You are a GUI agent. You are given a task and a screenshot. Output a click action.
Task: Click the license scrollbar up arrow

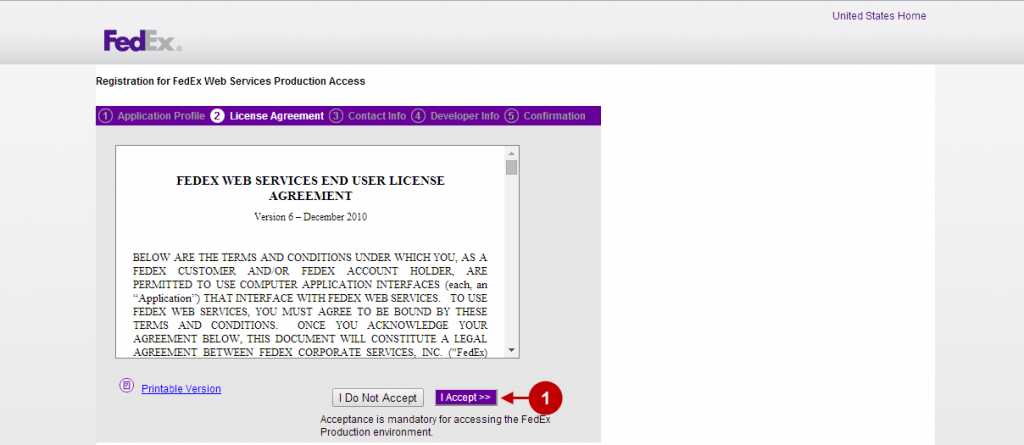511,152
